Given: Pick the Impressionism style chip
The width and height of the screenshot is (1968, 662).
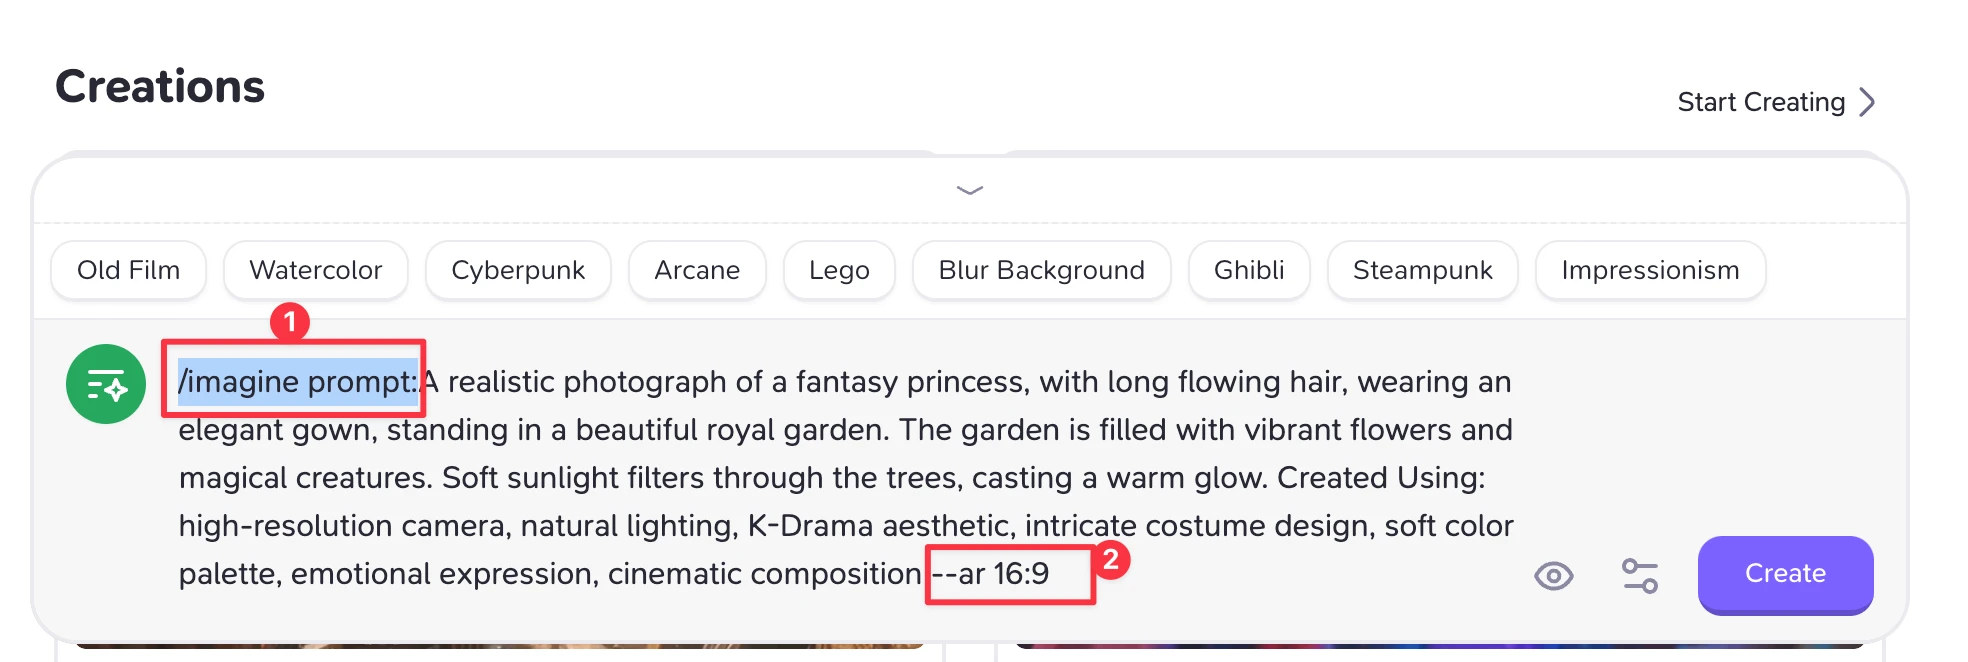Looking at the screenshot, I should tap(1649, 270).
